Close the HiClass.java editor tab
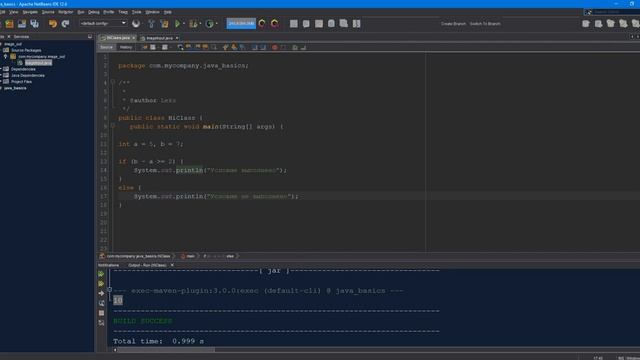This screenshot has height=360, width=640. tap(134, 38)
